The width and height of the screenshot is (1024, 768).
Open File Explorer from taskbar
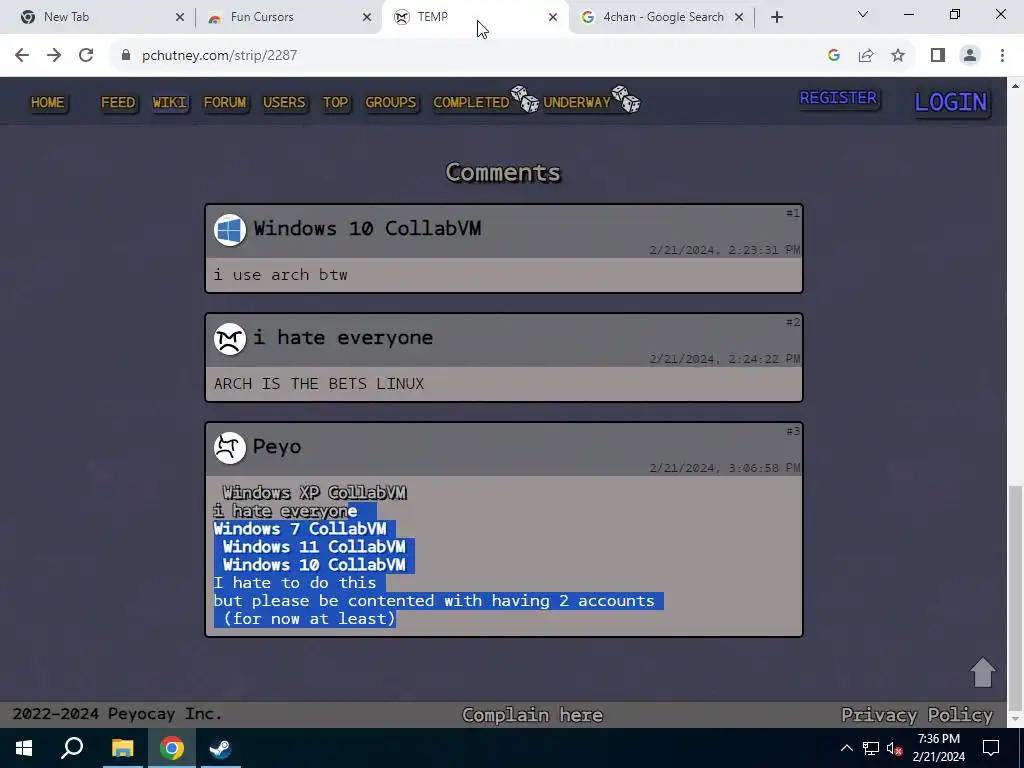(122, 748)
